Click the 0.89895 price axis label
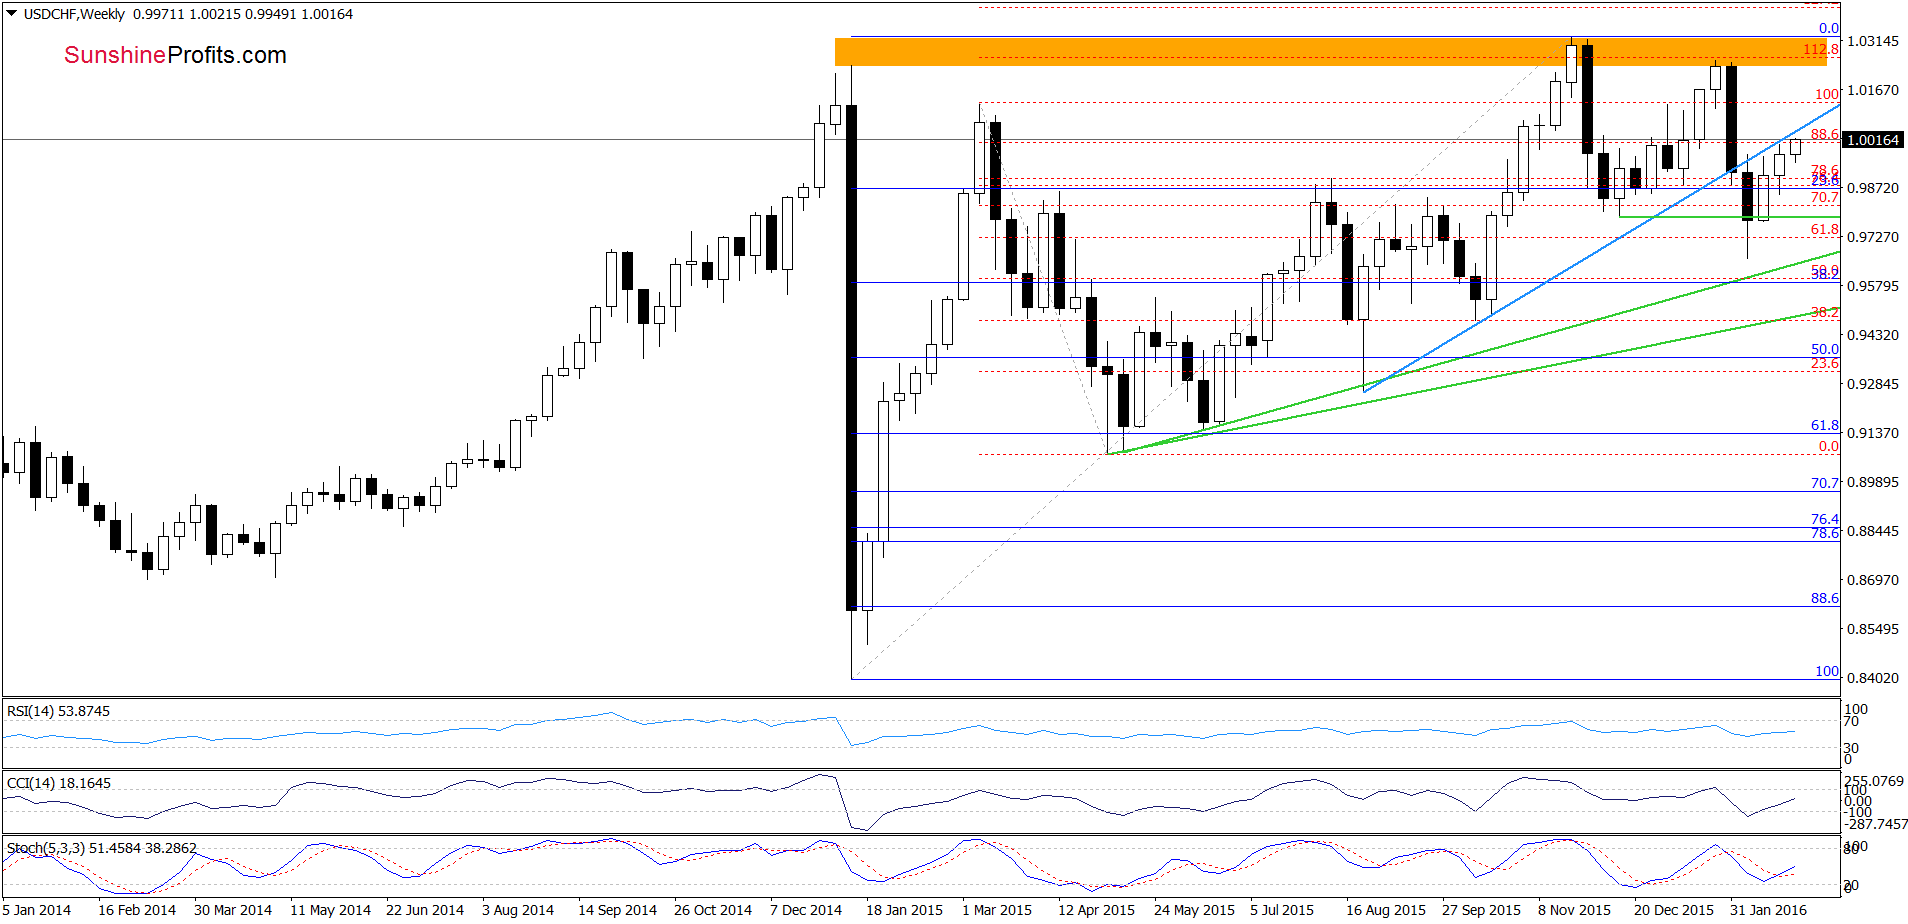This screenshot has height=924, width=1908. click(1872, 482)
